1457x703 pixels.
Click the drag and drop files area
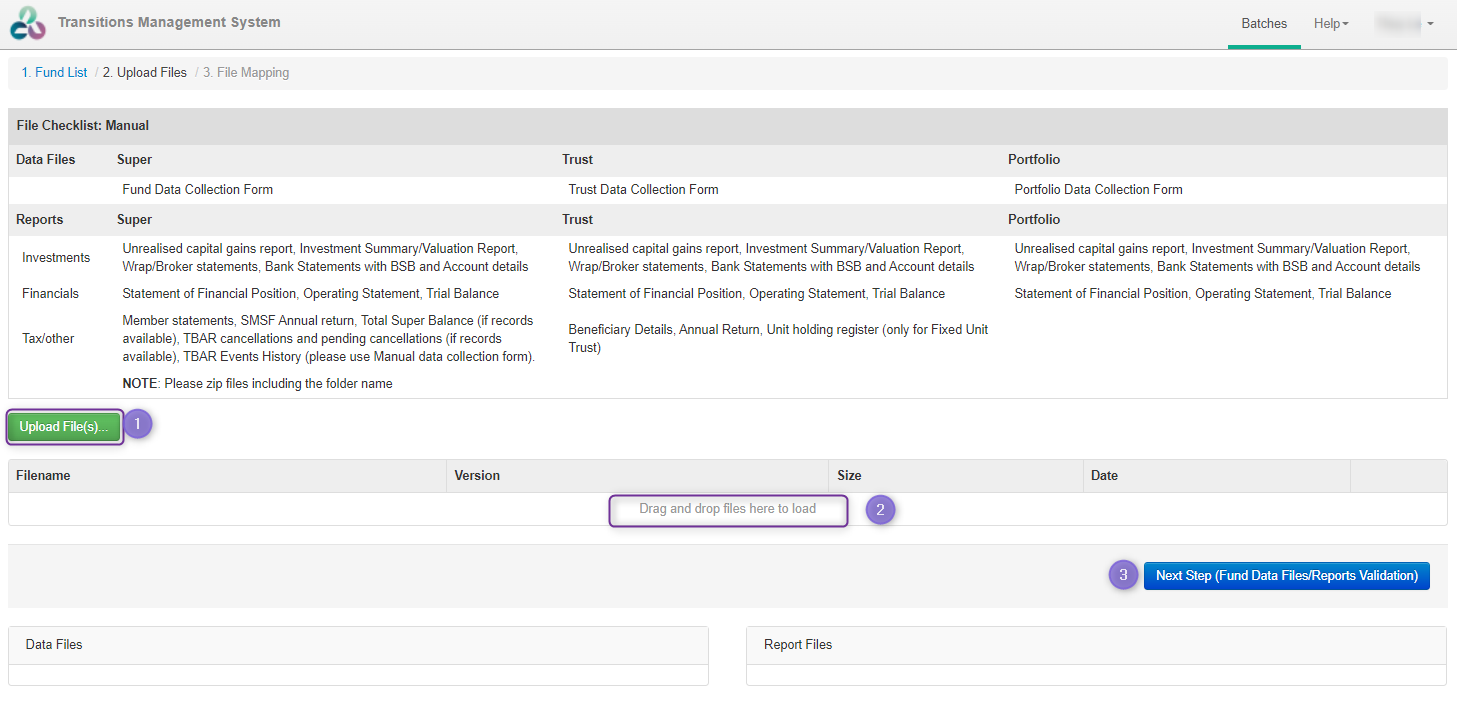coord(727,510)
